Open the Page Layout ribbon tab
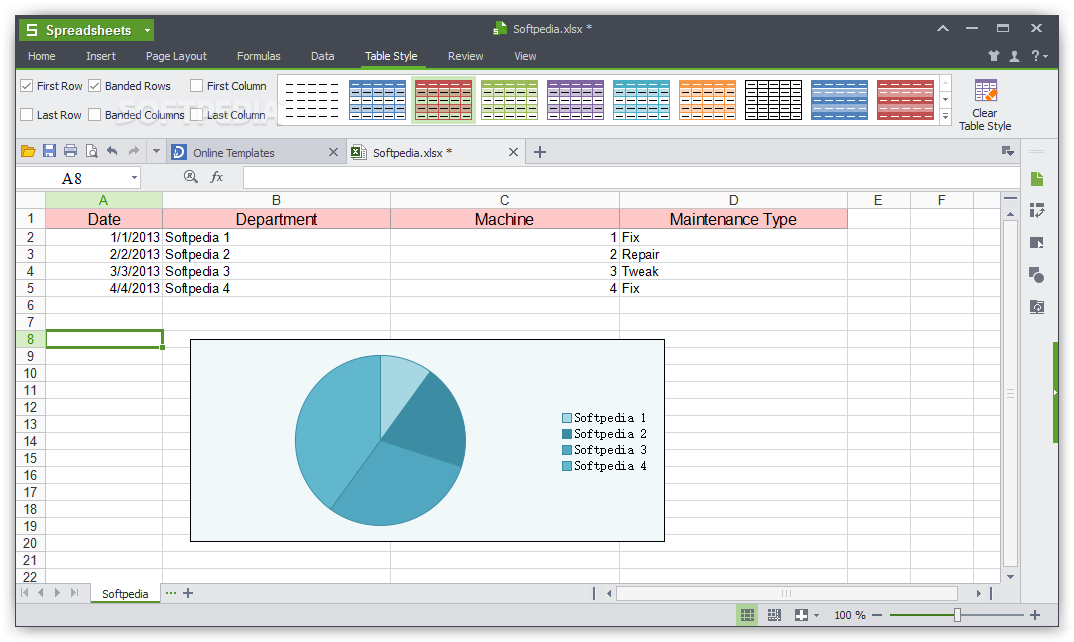The width and height of the screenshot is (1074, 642). 176,56
